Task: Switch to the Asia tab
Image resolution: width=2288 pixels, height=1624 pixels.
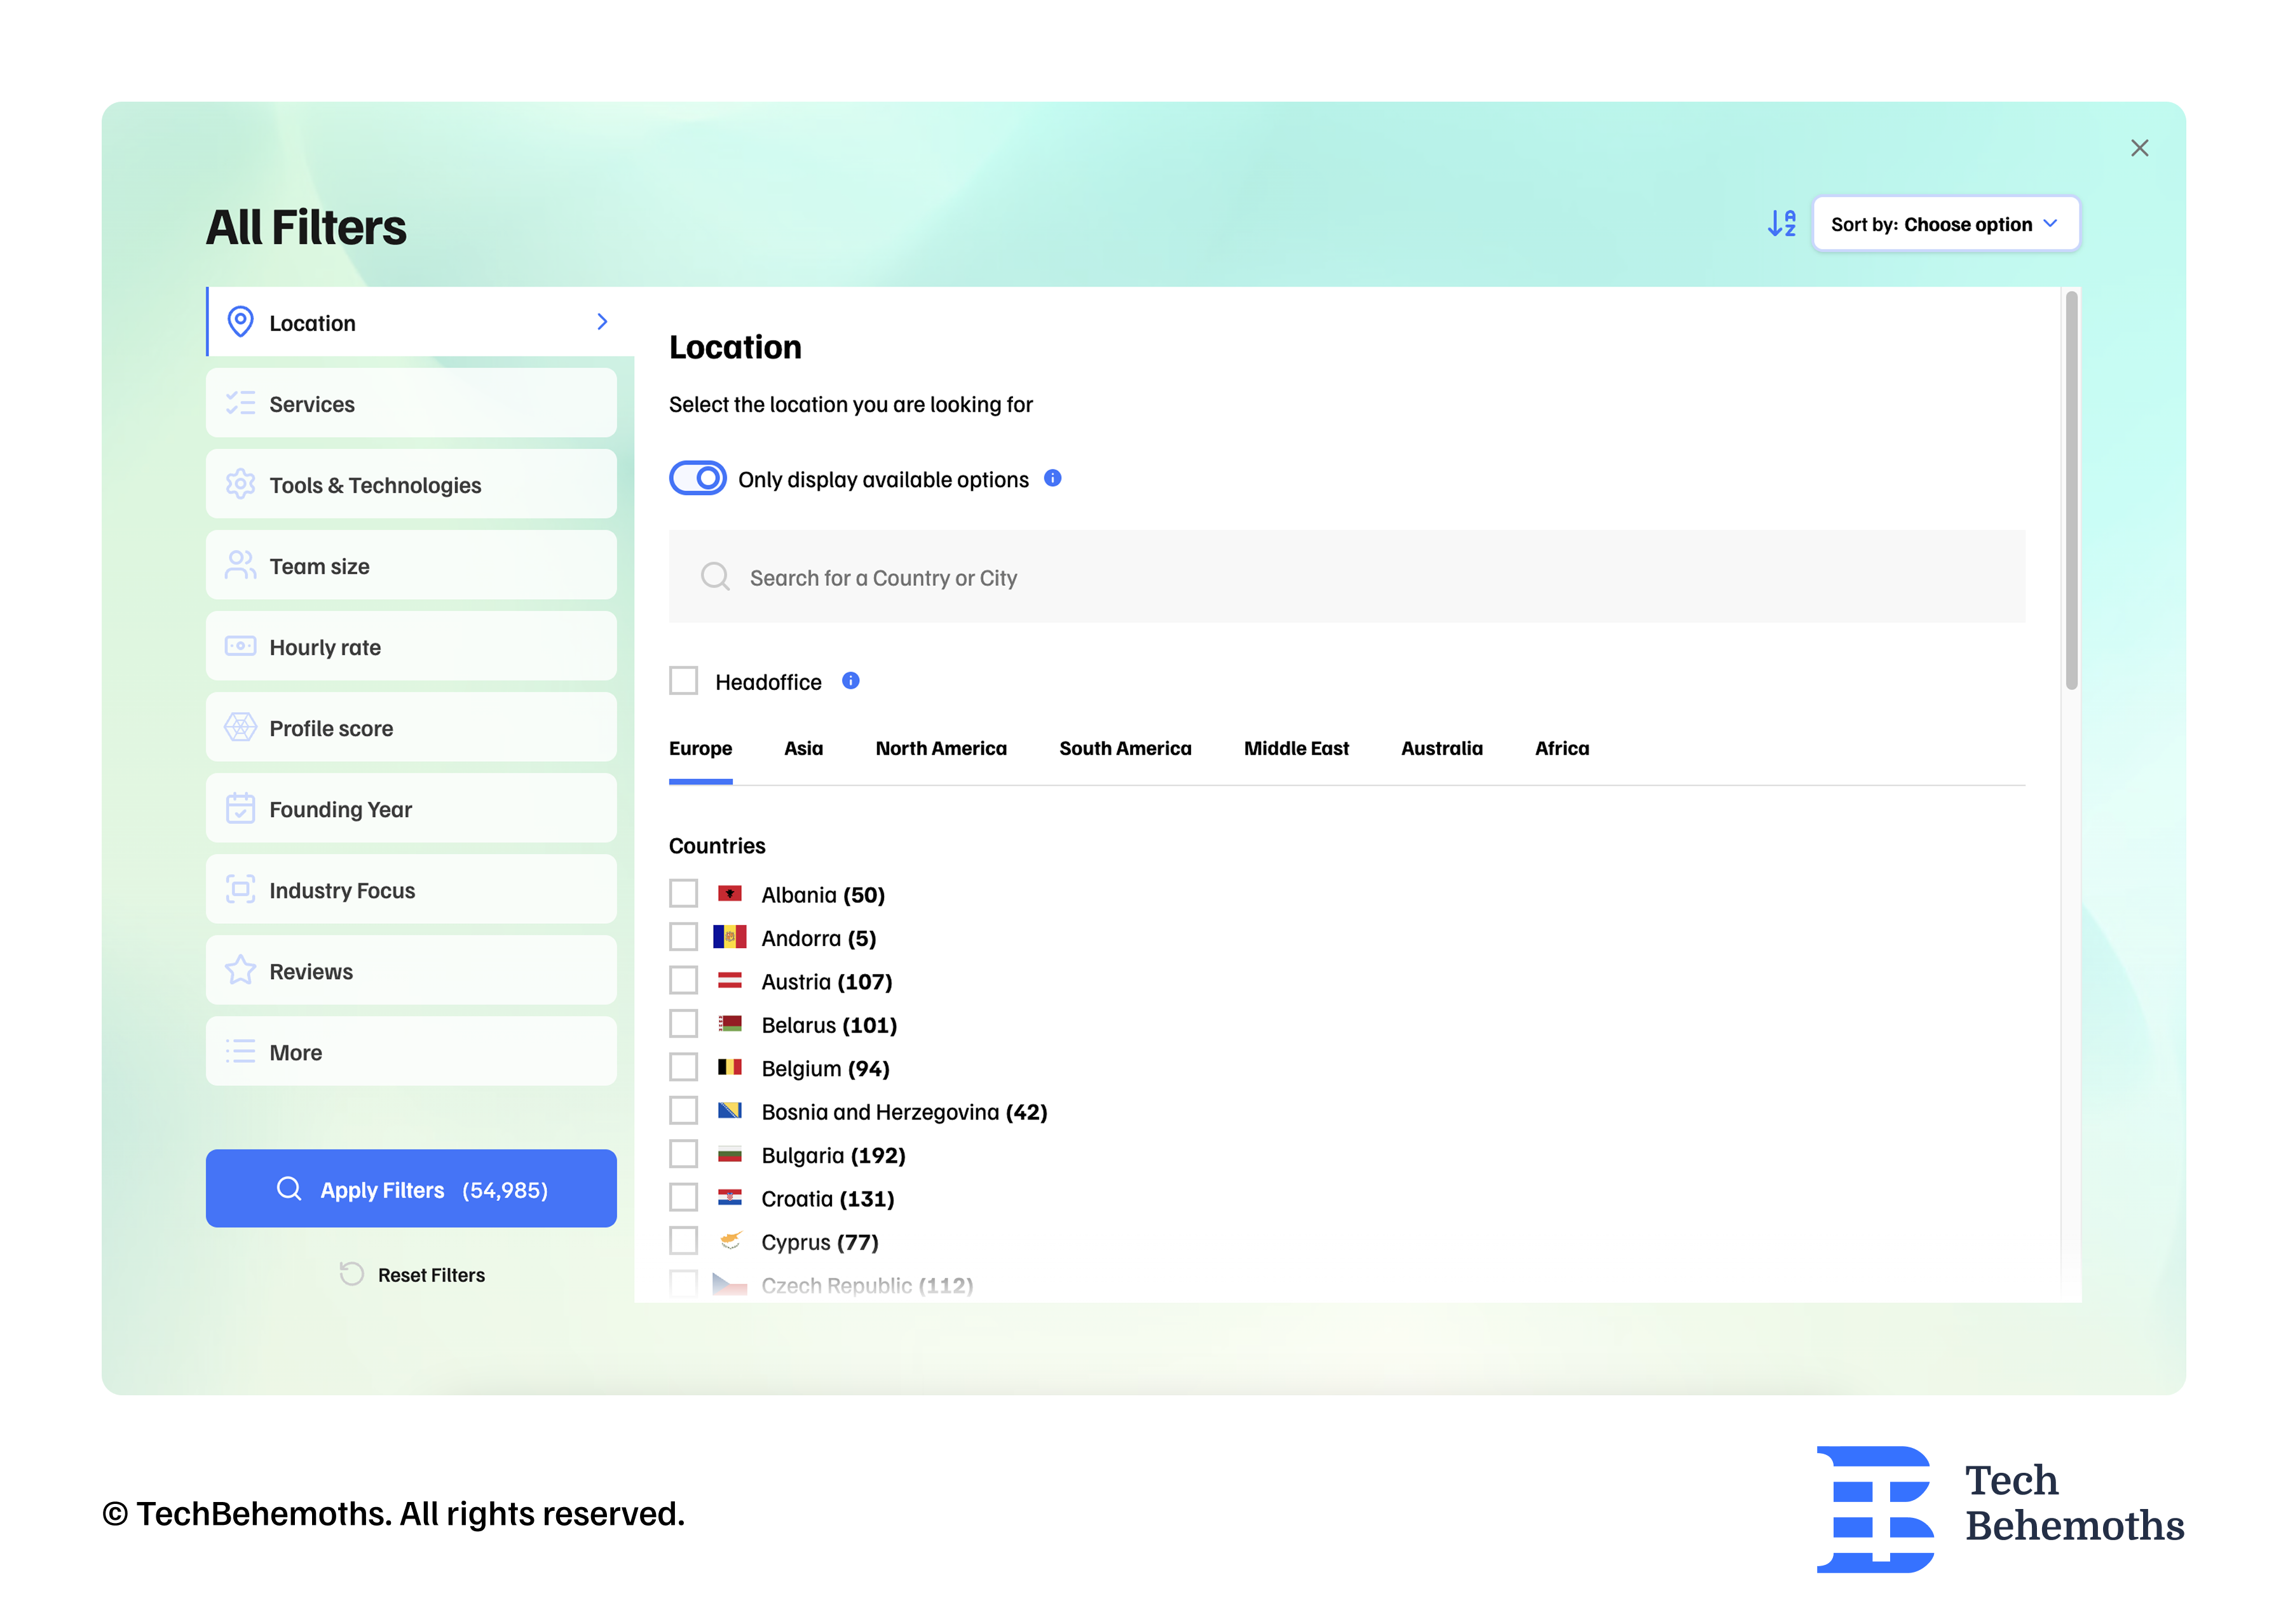Action: tap(804, 748)
